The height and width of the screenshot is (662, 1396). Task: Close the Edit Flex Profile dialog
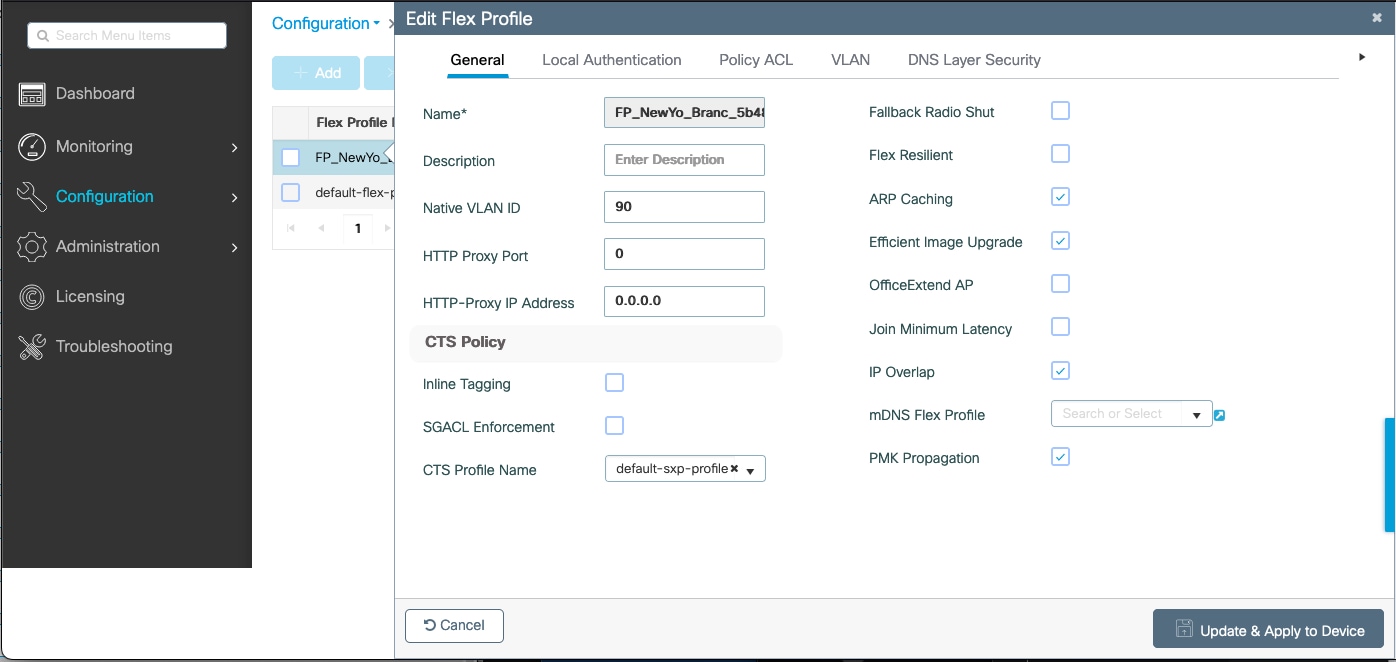click(x=1376, y=18)
